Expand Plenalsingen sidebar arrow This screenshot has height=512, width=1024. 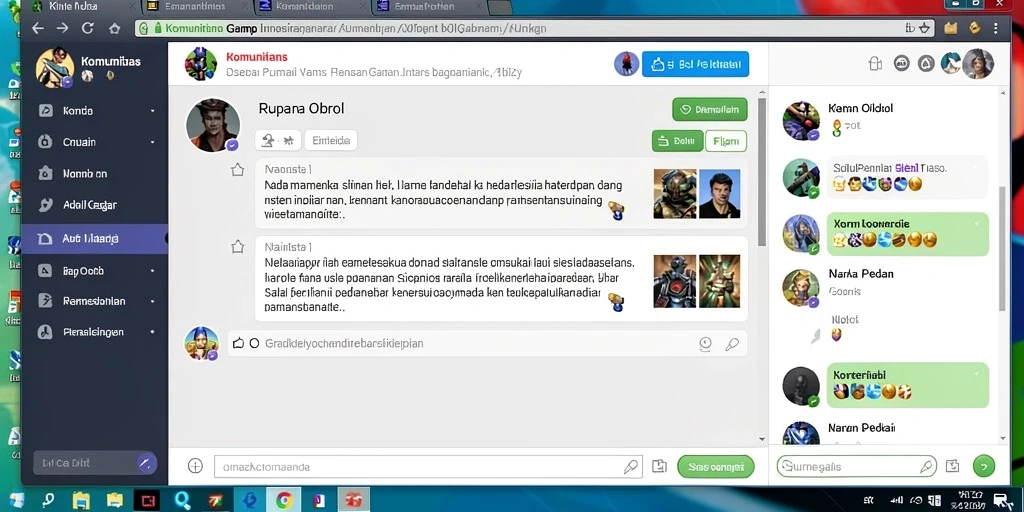pyautogui.click(x=152, y=332)
